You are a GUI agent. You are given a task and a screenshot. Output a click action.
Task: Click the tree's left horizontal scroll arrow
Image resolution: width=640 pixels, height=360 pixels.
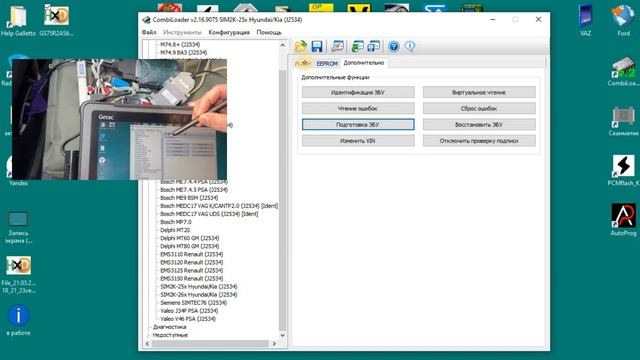coord(147,344)
